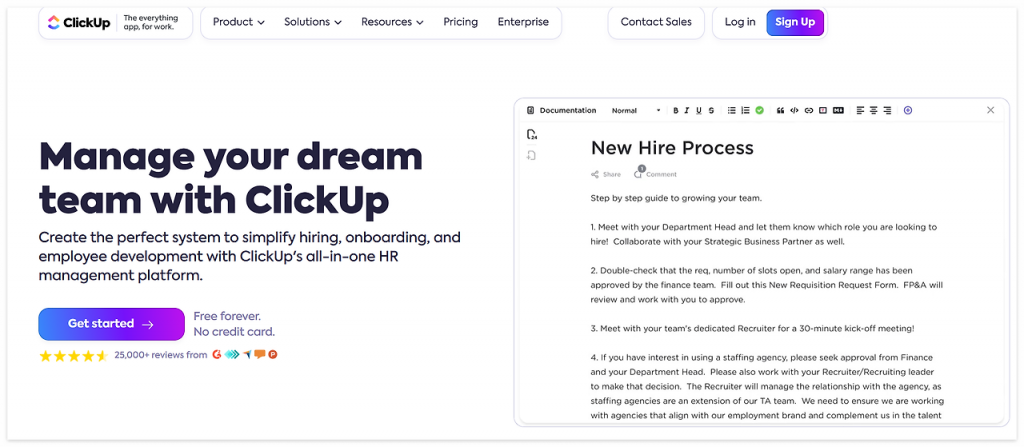The image size is (1024, 447).
Task: Toggle underline formatting in the doc toolbar
Action: (x=699, y=110)
